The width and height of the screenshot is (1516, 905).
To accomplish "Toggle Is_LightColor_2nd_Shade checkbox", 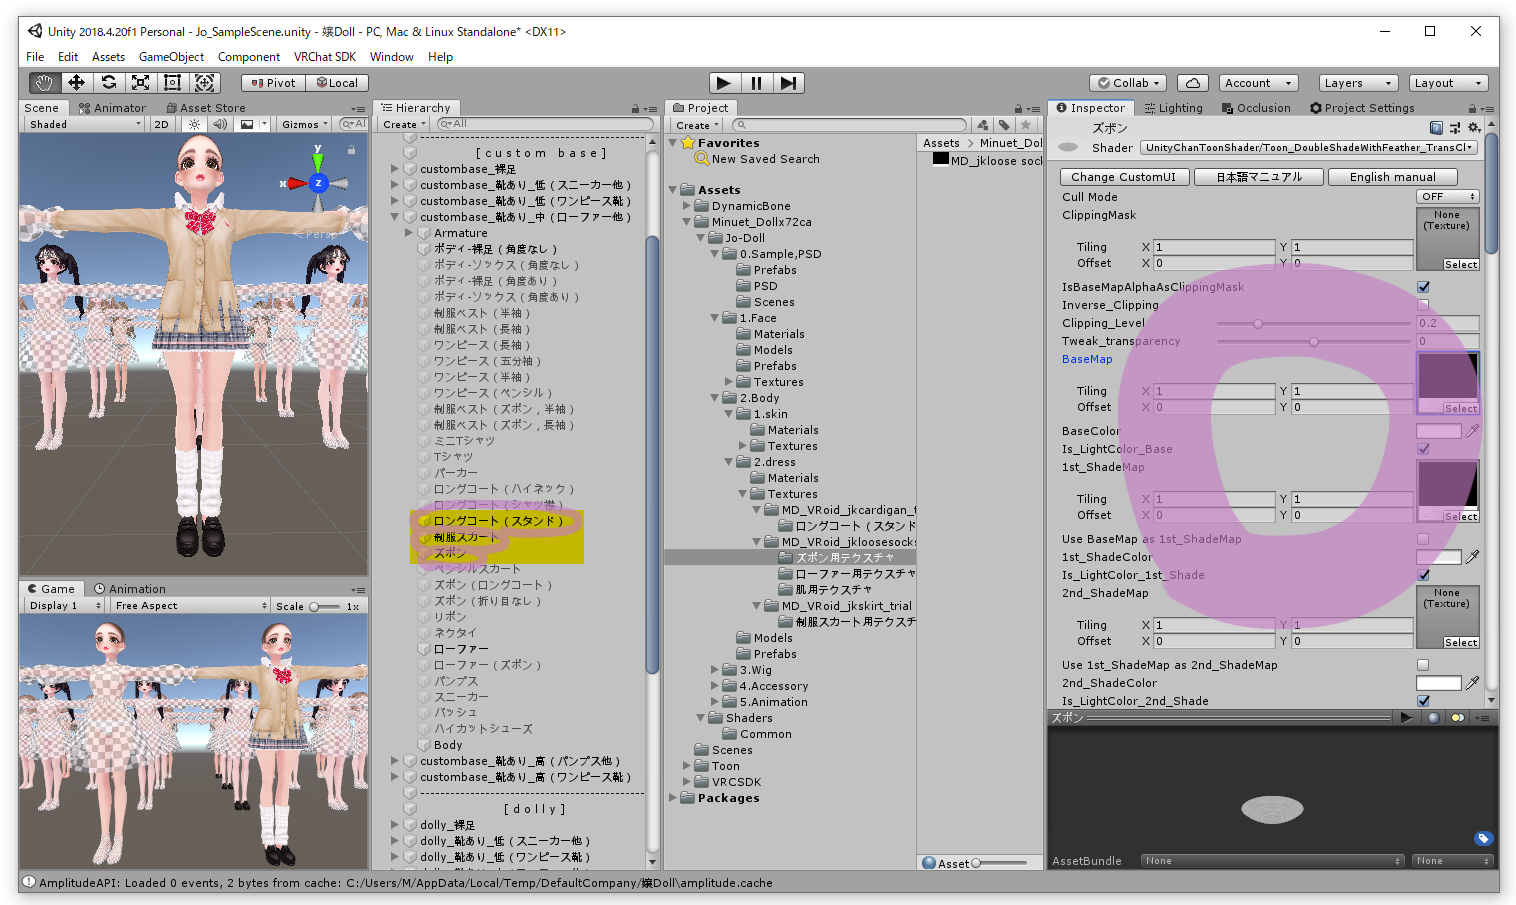I will (1423, 701).
